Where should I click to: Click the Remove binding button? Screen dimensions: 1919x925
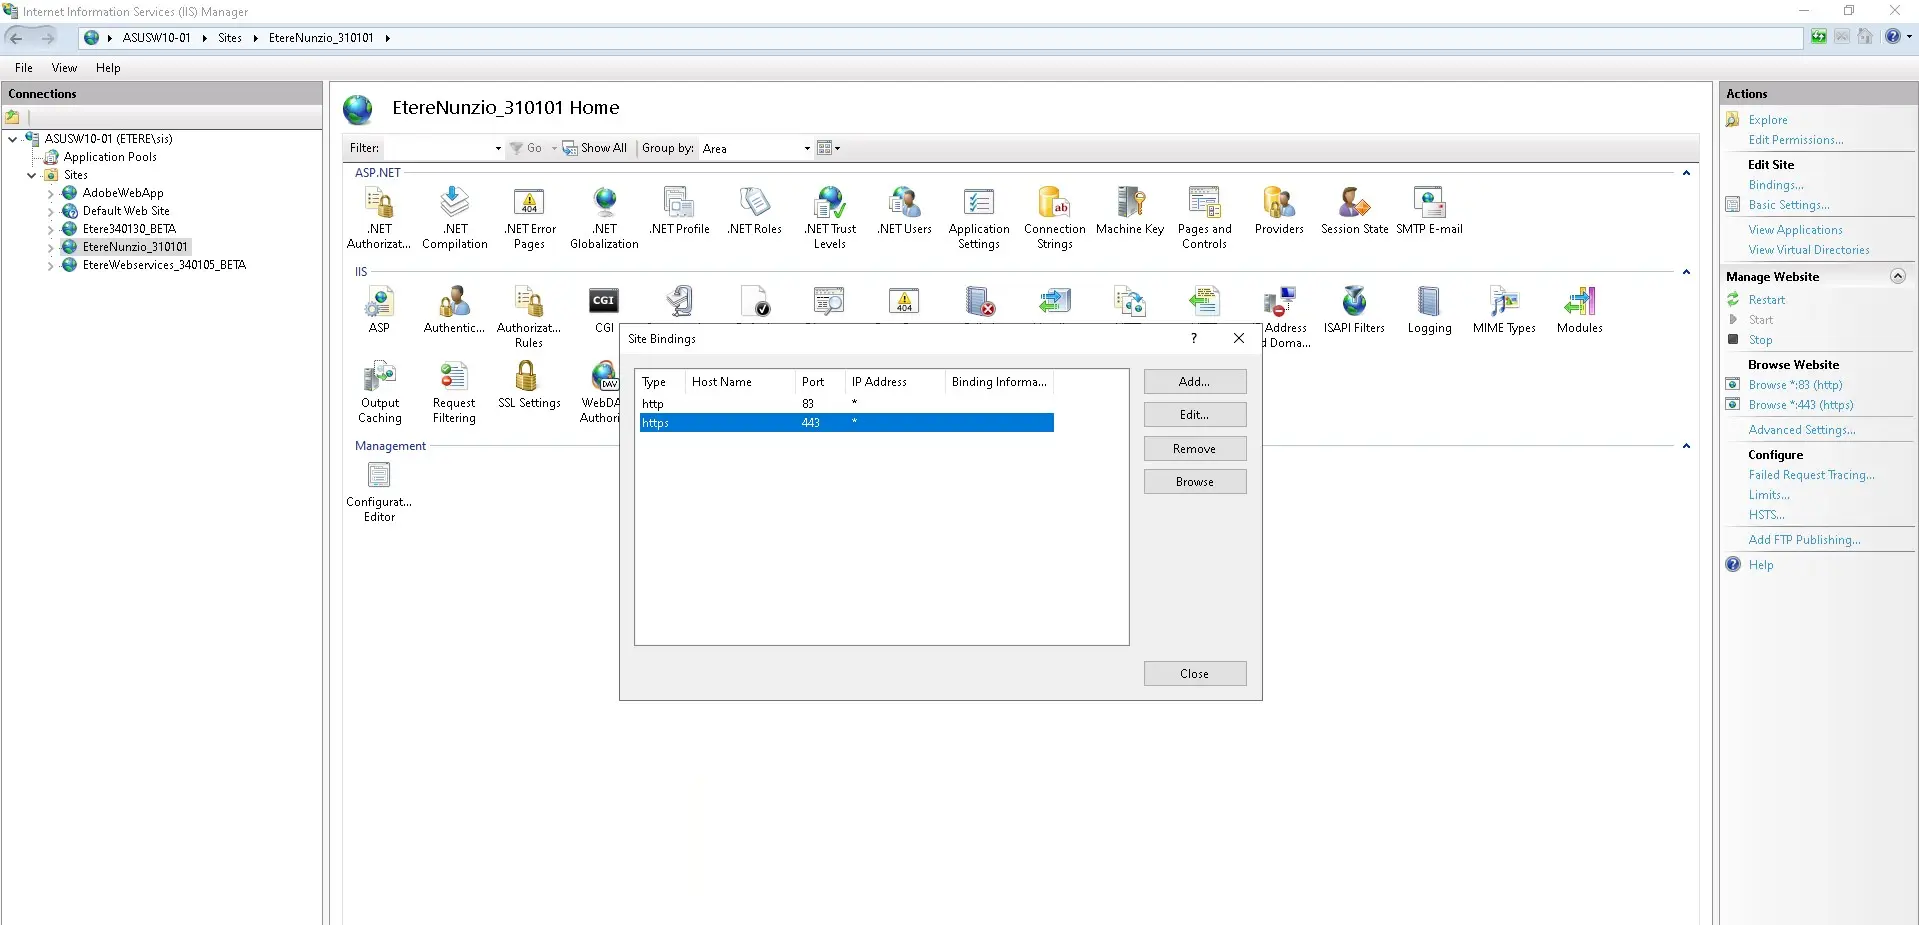(1194, 449)
